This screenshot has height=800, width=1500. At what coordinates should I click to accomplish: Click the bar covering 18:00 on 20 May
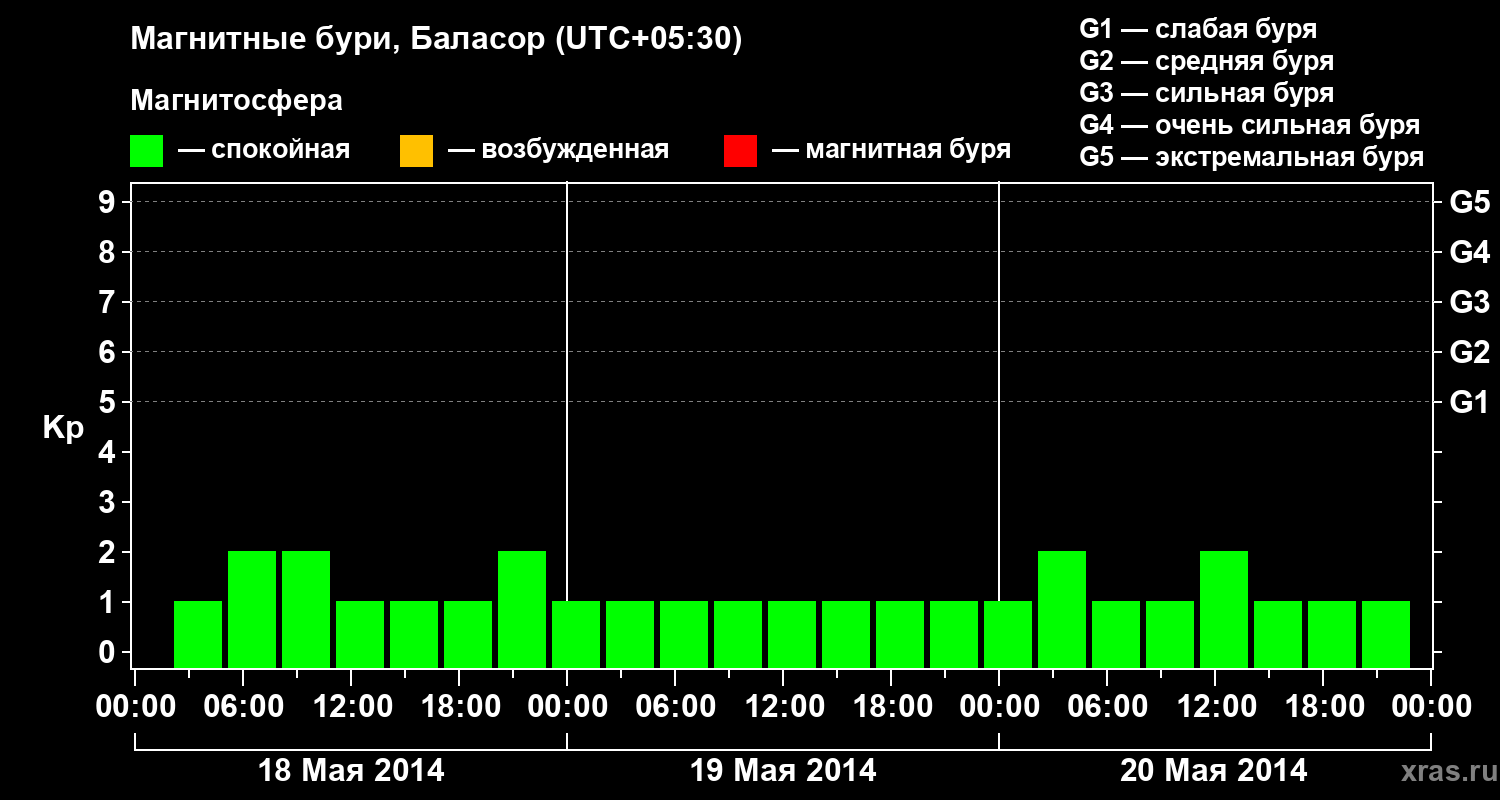[x=1332, y=634]
